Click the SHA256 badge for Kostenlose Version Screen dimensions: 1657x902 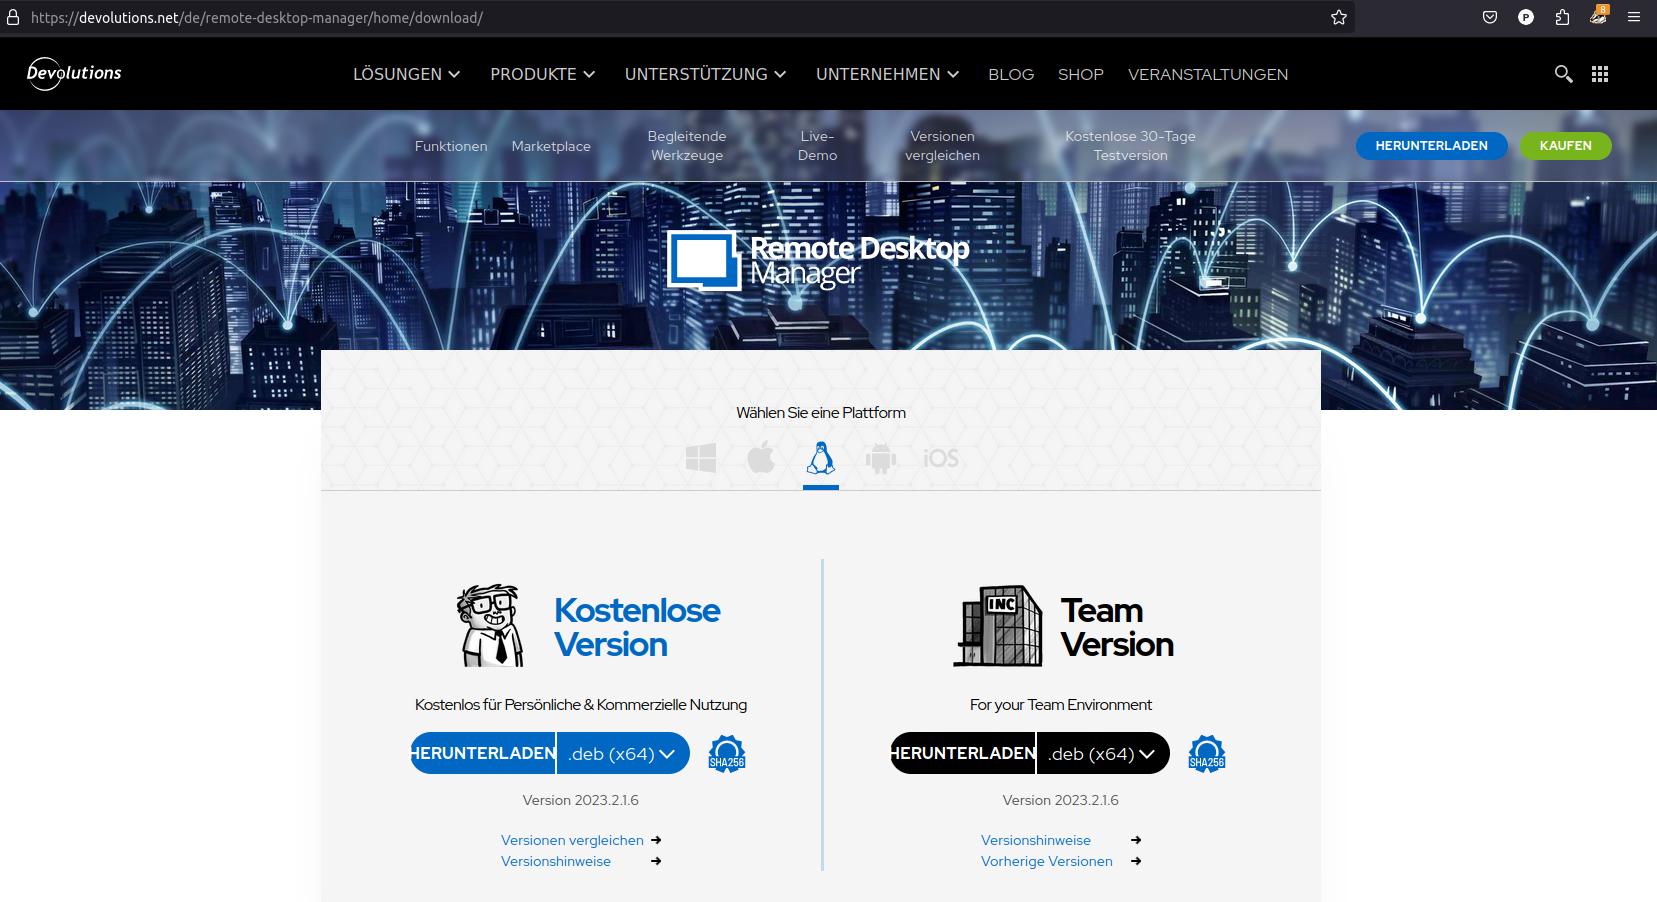(x=727, y=753)
